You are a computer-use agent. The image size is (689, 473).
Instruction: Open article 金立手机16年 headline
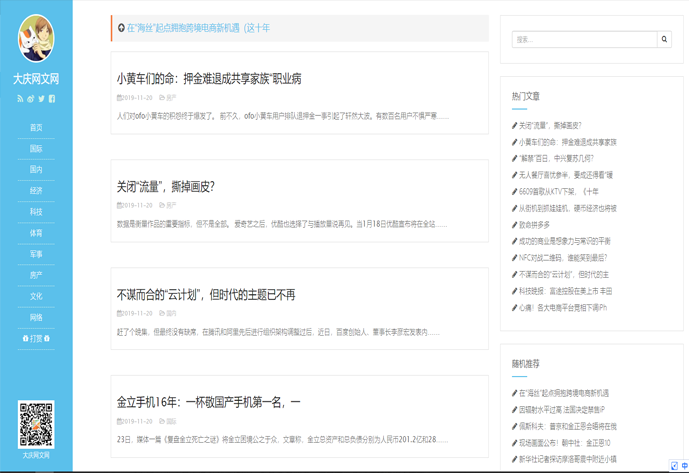[208, 402]
